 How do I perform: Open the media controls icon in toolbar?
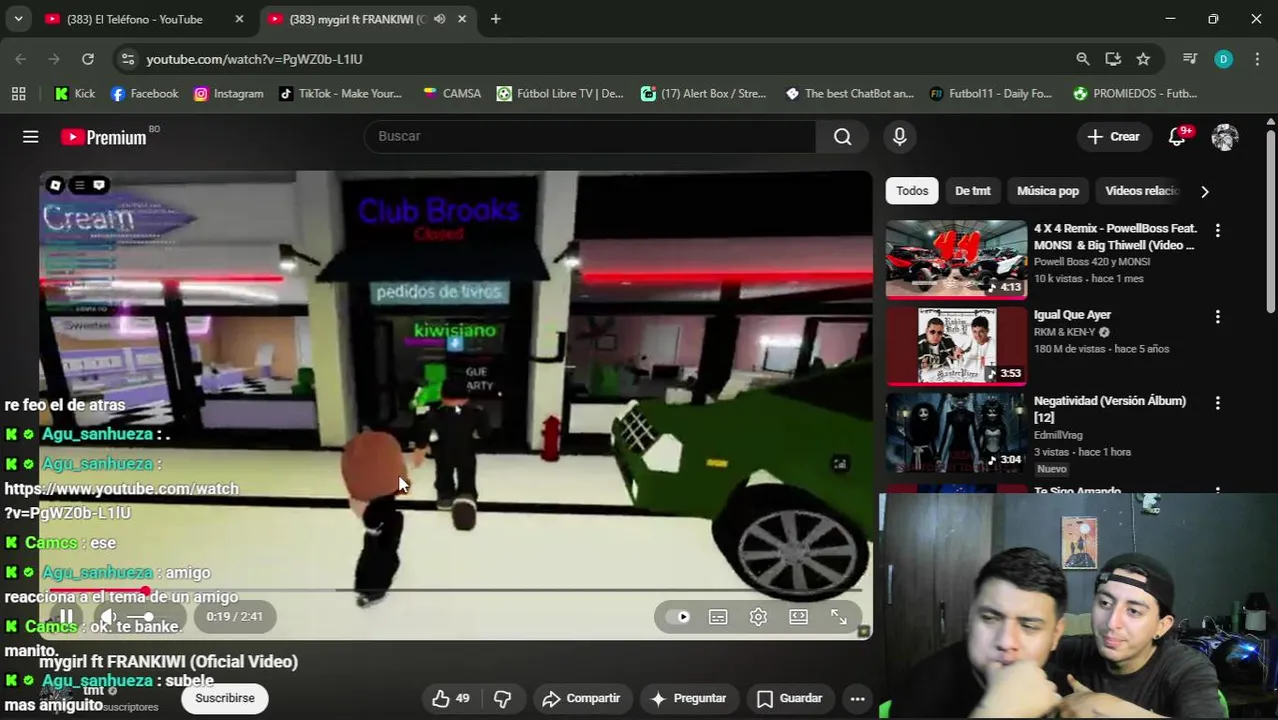tap(1190, 59)
